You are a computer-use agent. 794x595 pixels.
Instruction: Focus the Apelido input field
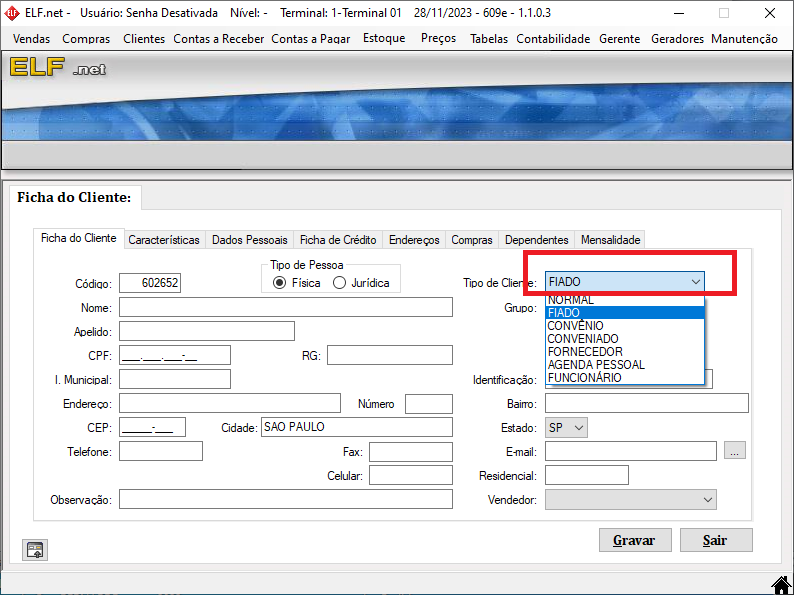click(207, 331)
